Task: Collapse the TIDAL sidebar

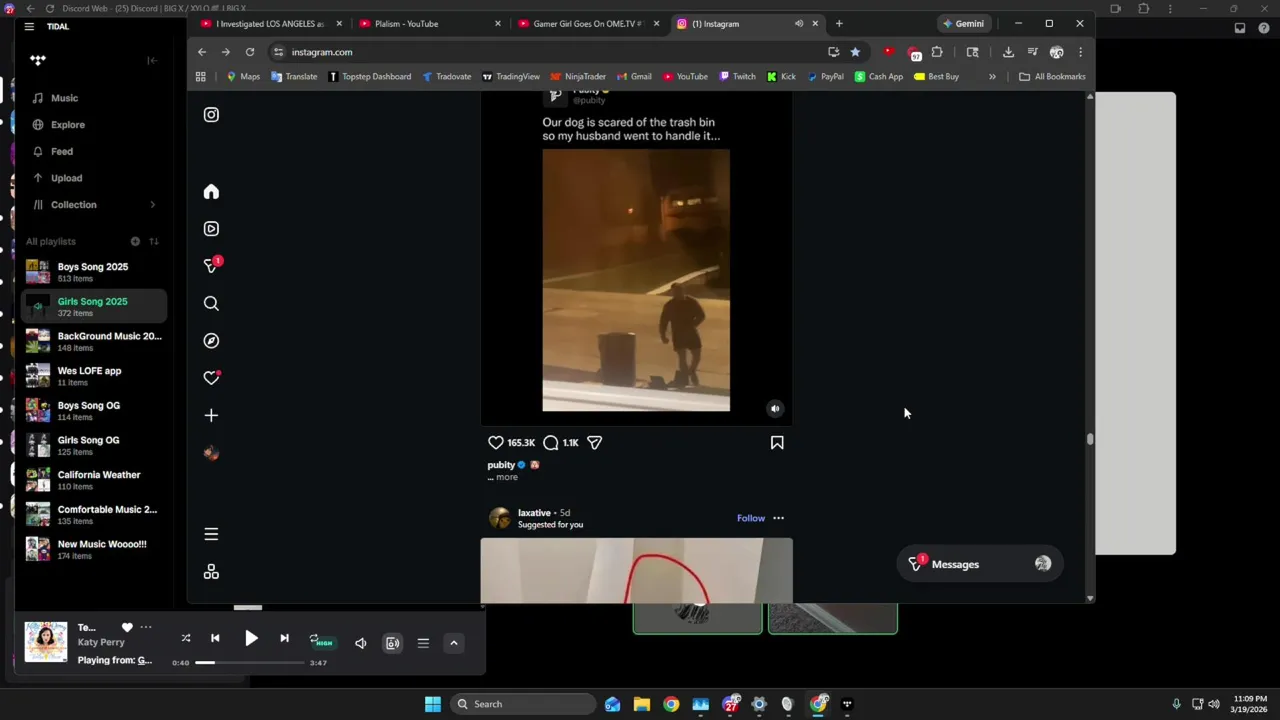Action: click(152, 60)
